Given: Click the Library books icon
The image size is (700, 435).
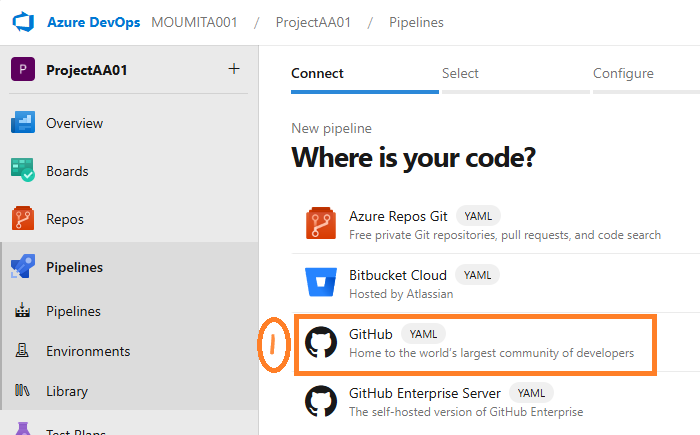Looking at the screenshot, I should click(x=22, y=390).
